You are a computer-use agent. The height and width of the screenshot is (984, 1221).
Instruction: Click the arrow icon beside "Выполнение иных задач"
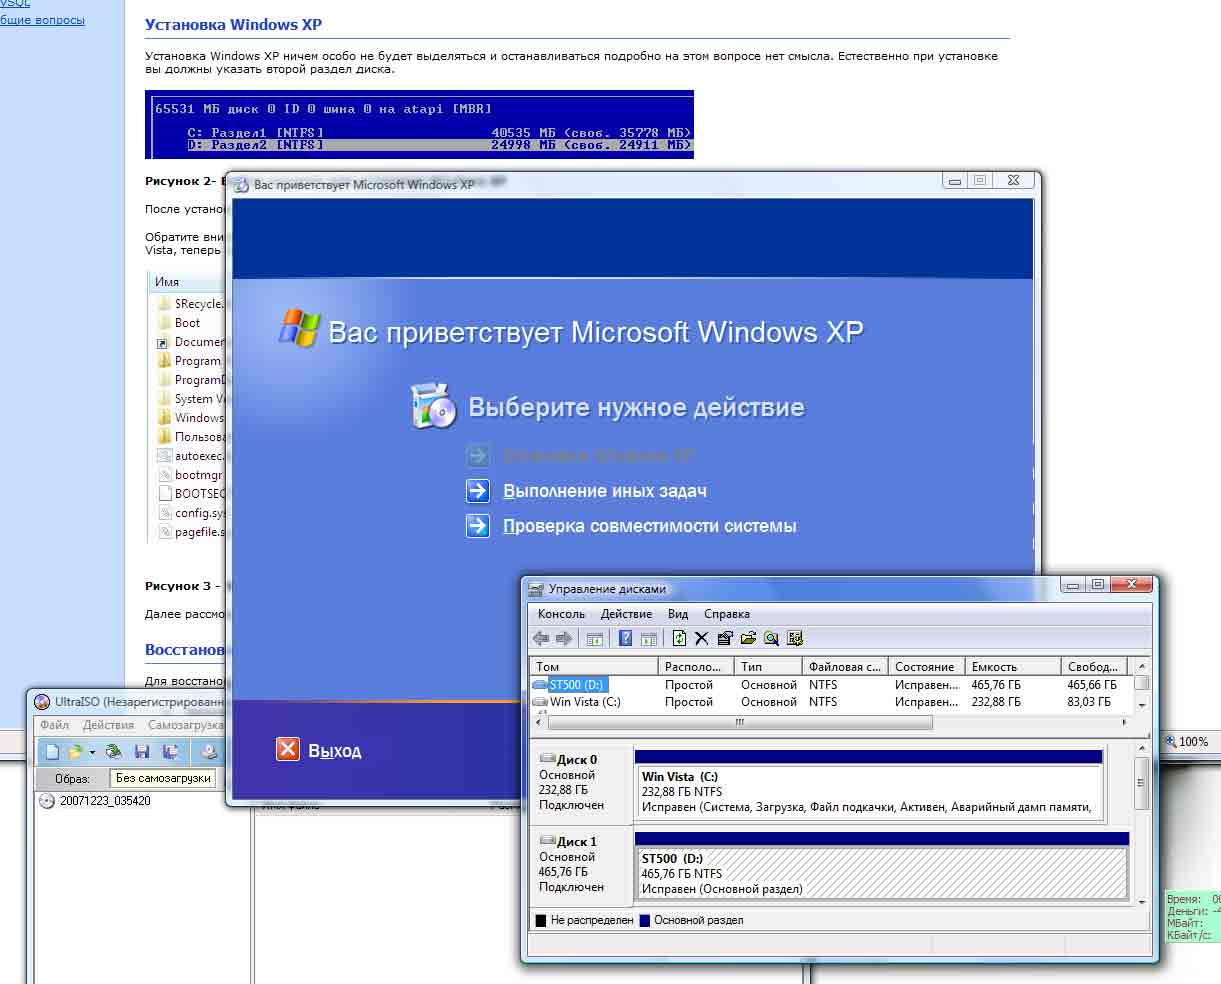(x=478, y=491)
